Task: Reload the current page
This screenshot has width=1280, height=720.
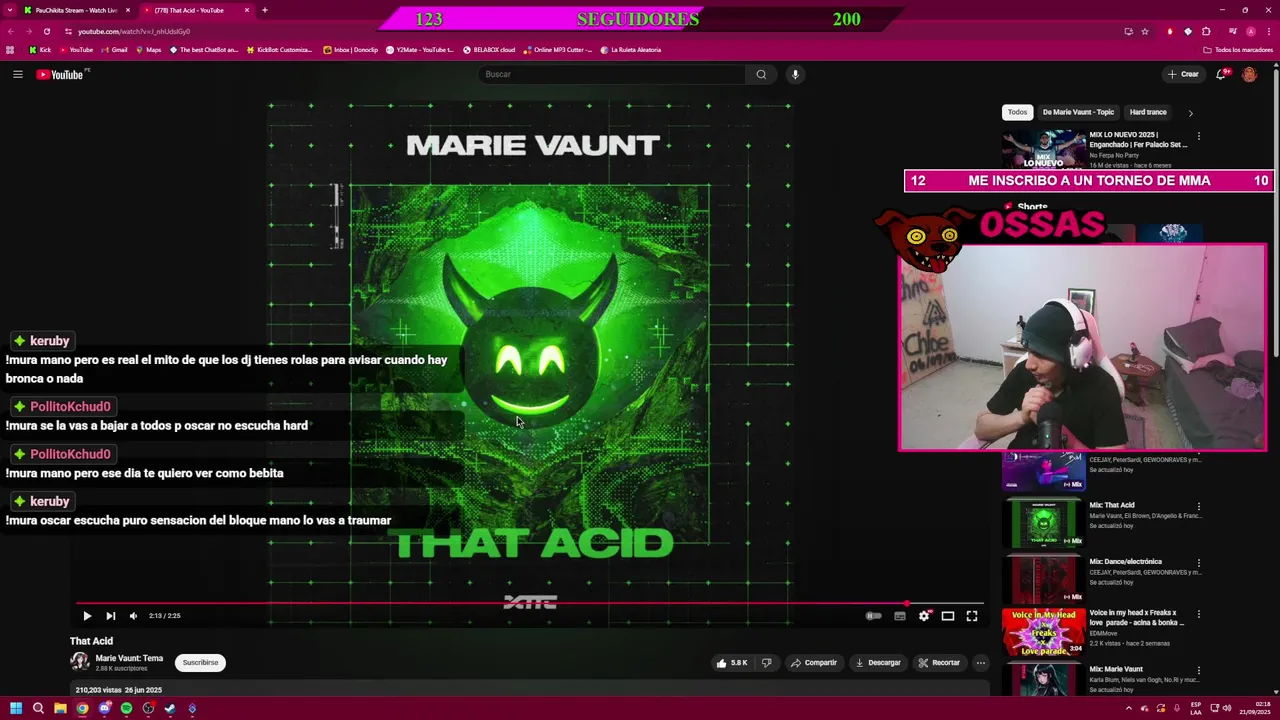Action: (x=46, y=31)
